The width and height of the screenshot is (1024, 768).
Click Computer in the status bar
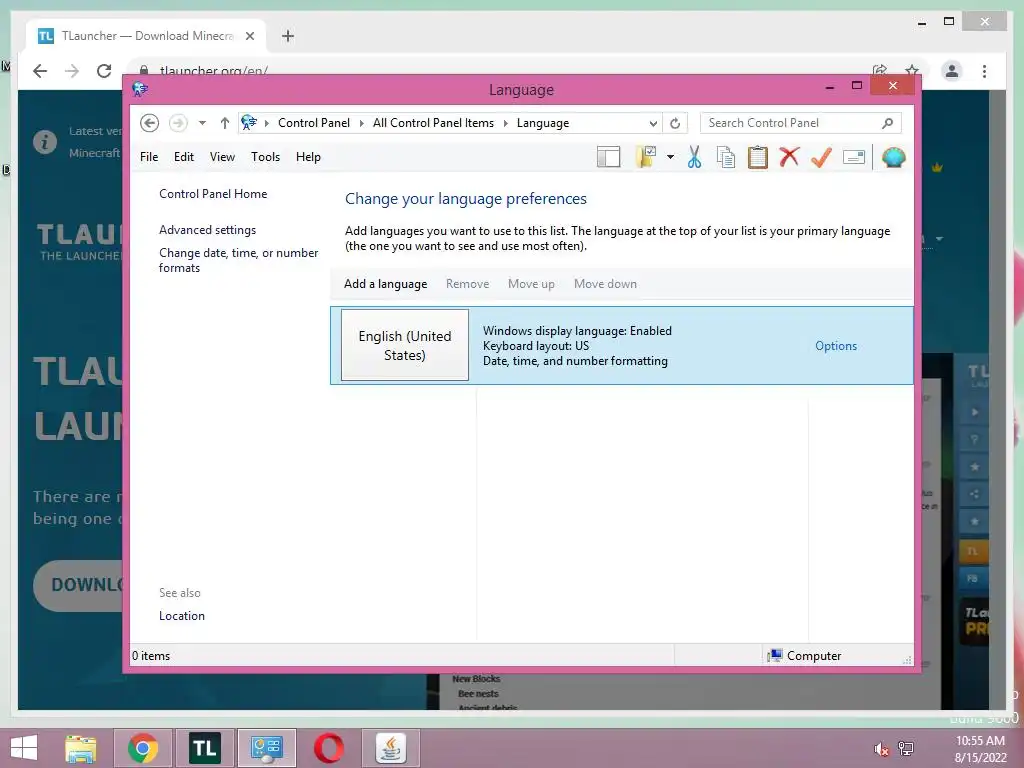pos(805,656)
